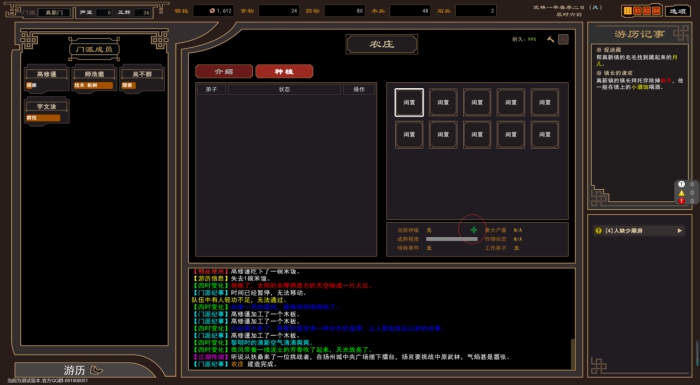Click the red exclamation alert counter icon
The height and width of the screenshot is (385, 700).
click(681, 201)
